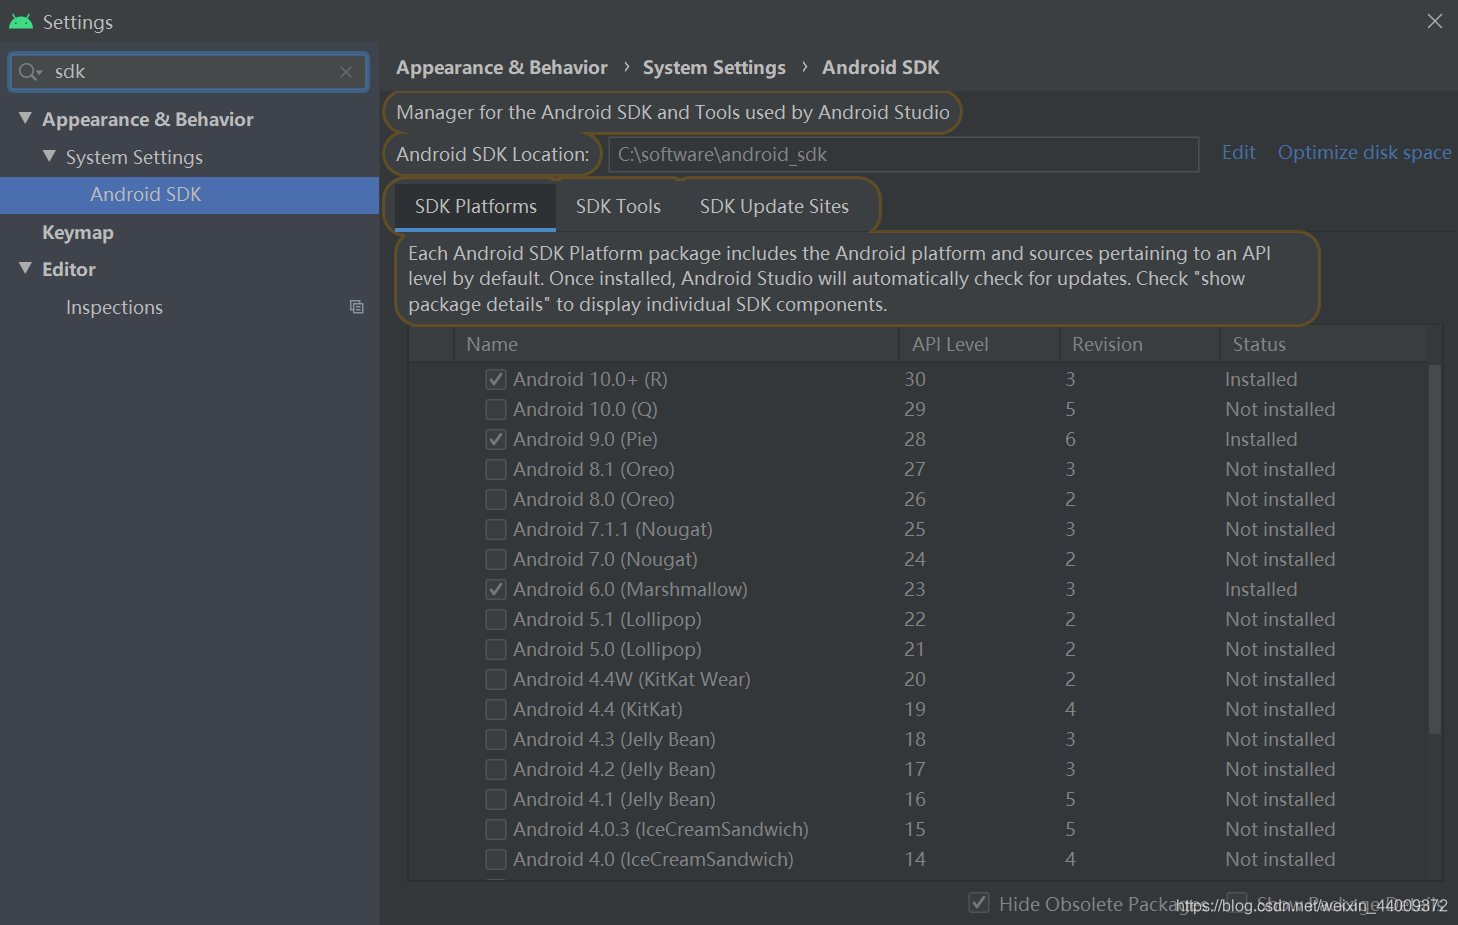Click the settings search field
Viewport: 1458px width, 925px height.
click(189, 72)
